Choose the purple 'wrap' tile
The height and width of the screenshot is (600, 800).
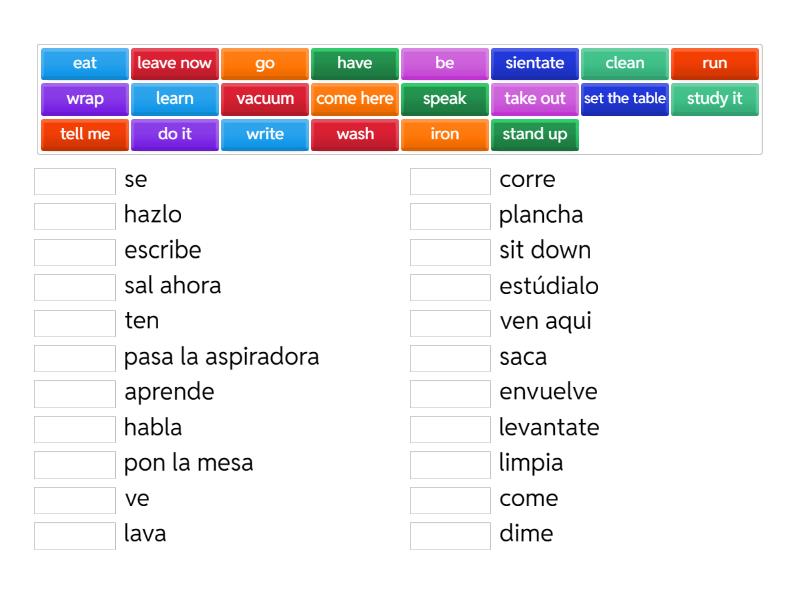pos(85,99)
